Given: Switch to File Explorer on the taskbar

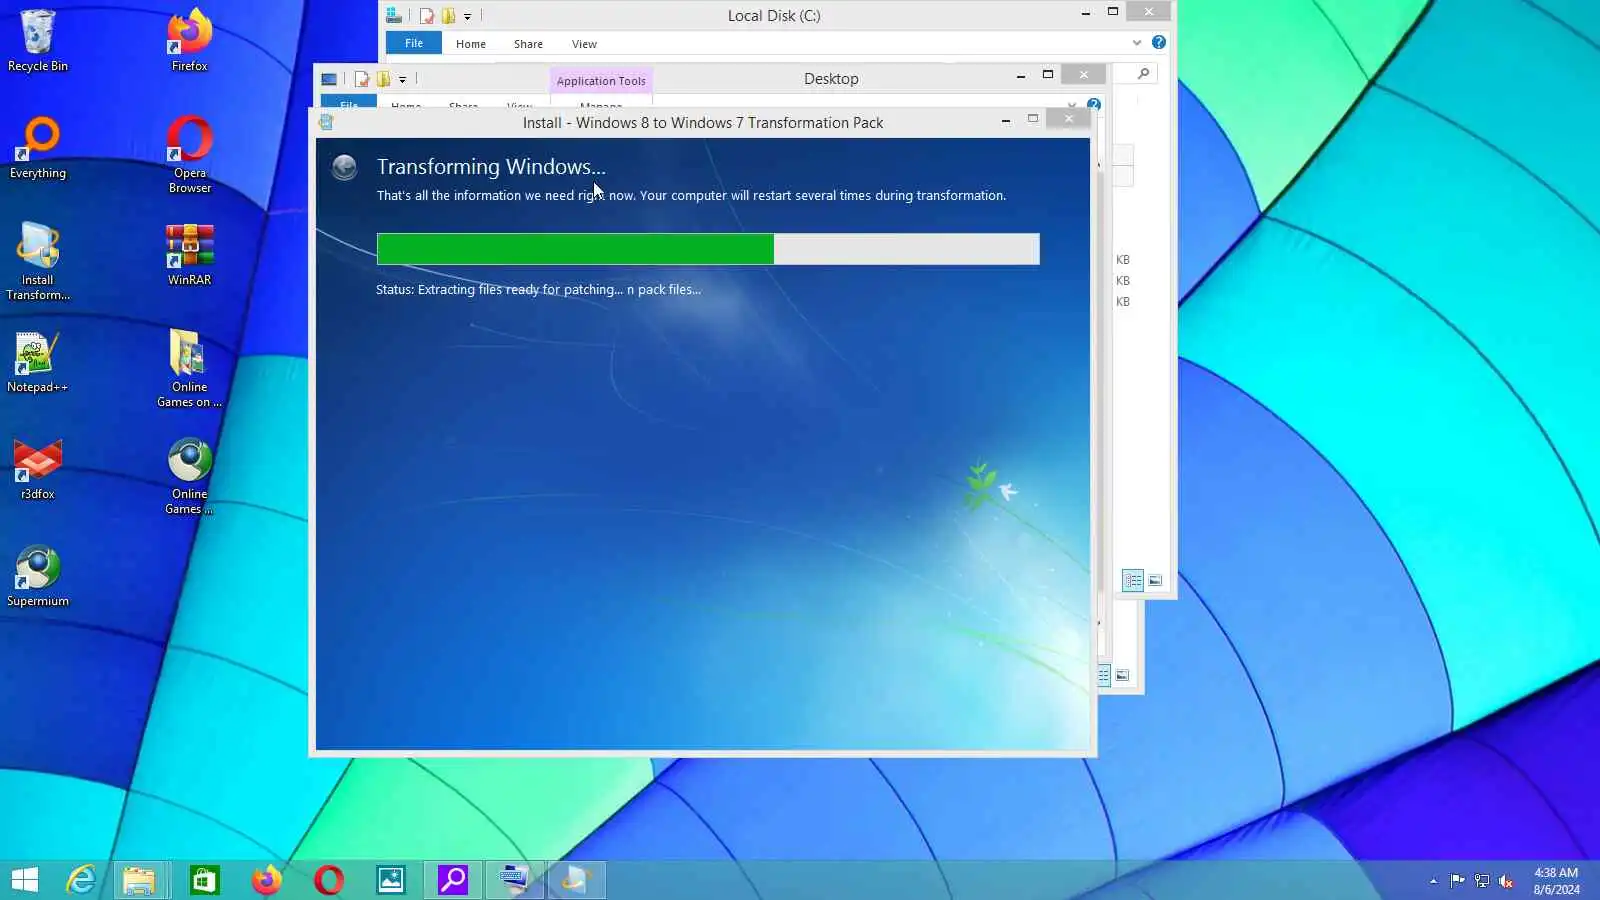Looking at the screenshot, I should pyautogui.click(x=139, y=880).
